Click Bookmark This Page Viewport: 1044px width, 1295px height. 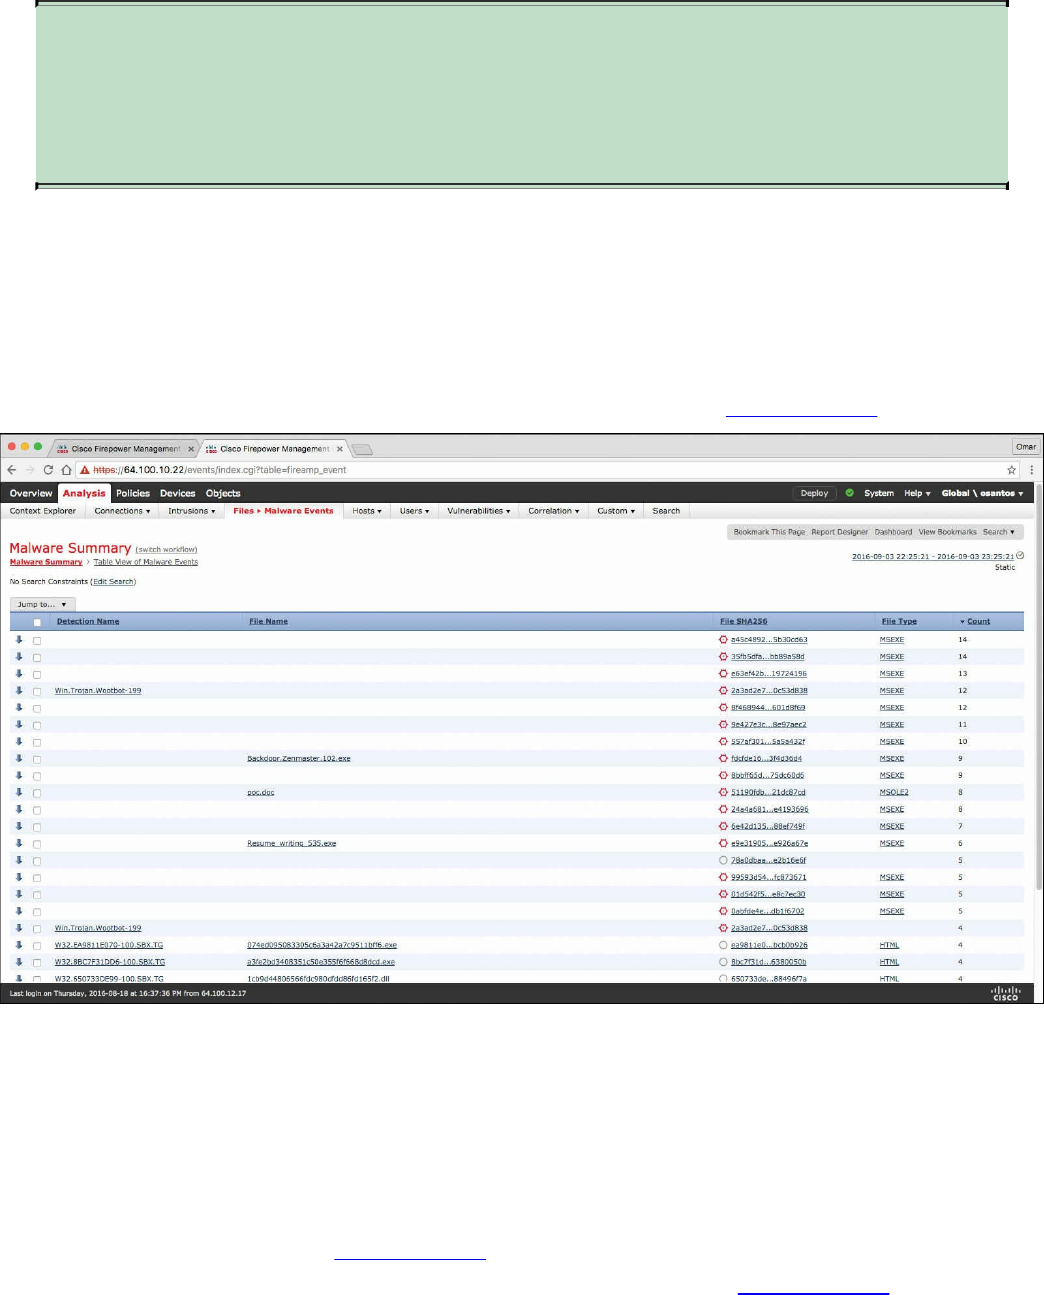coord(769,532)
